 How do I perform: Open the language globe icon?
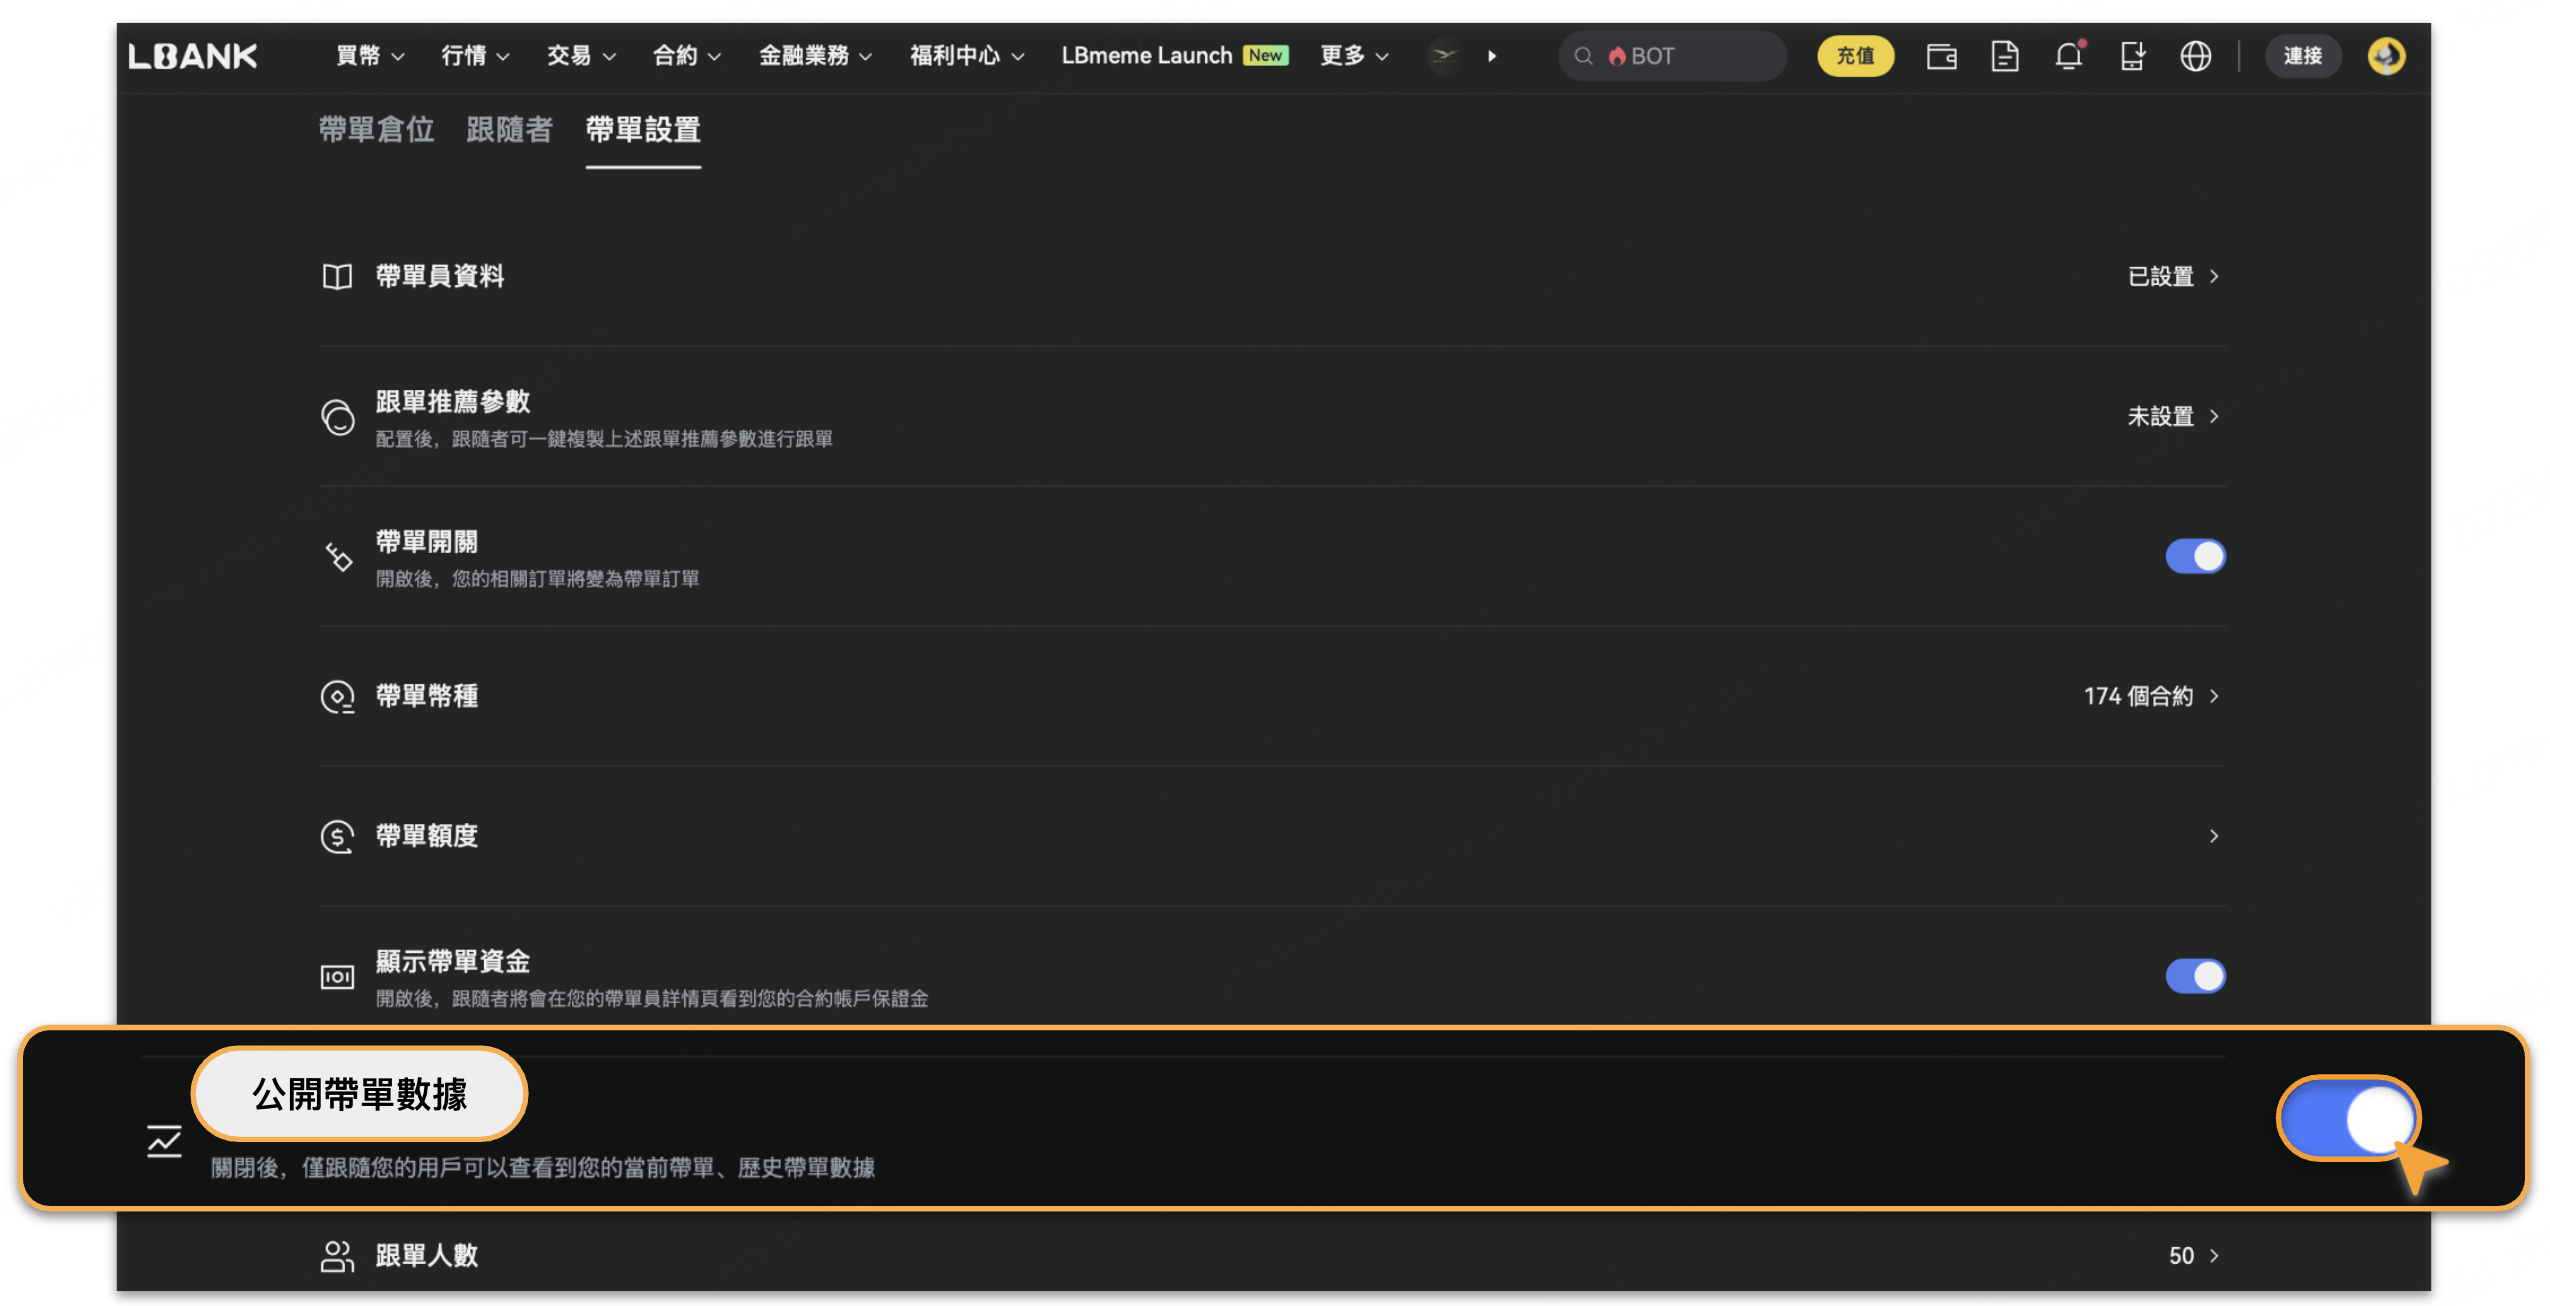click(x=2195, y=56)
